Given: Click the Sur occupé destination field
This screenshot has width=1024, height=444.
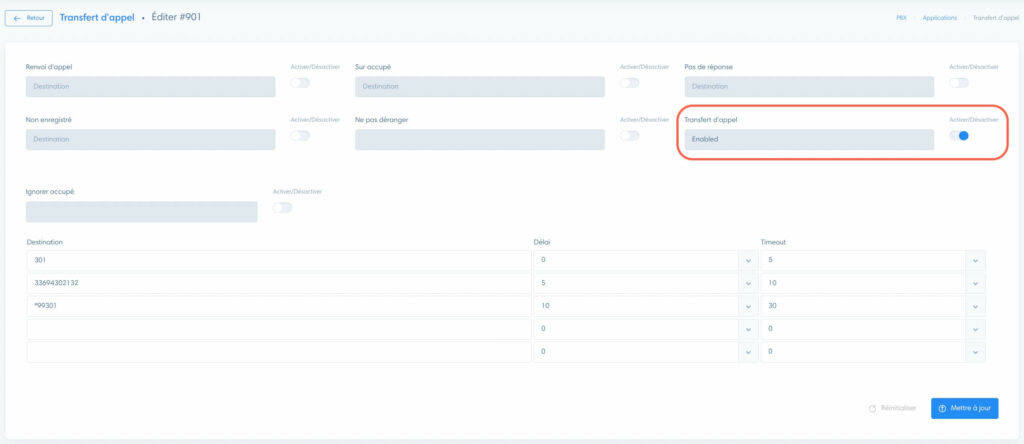Looking at the screenshot, I should pos(480,87).
